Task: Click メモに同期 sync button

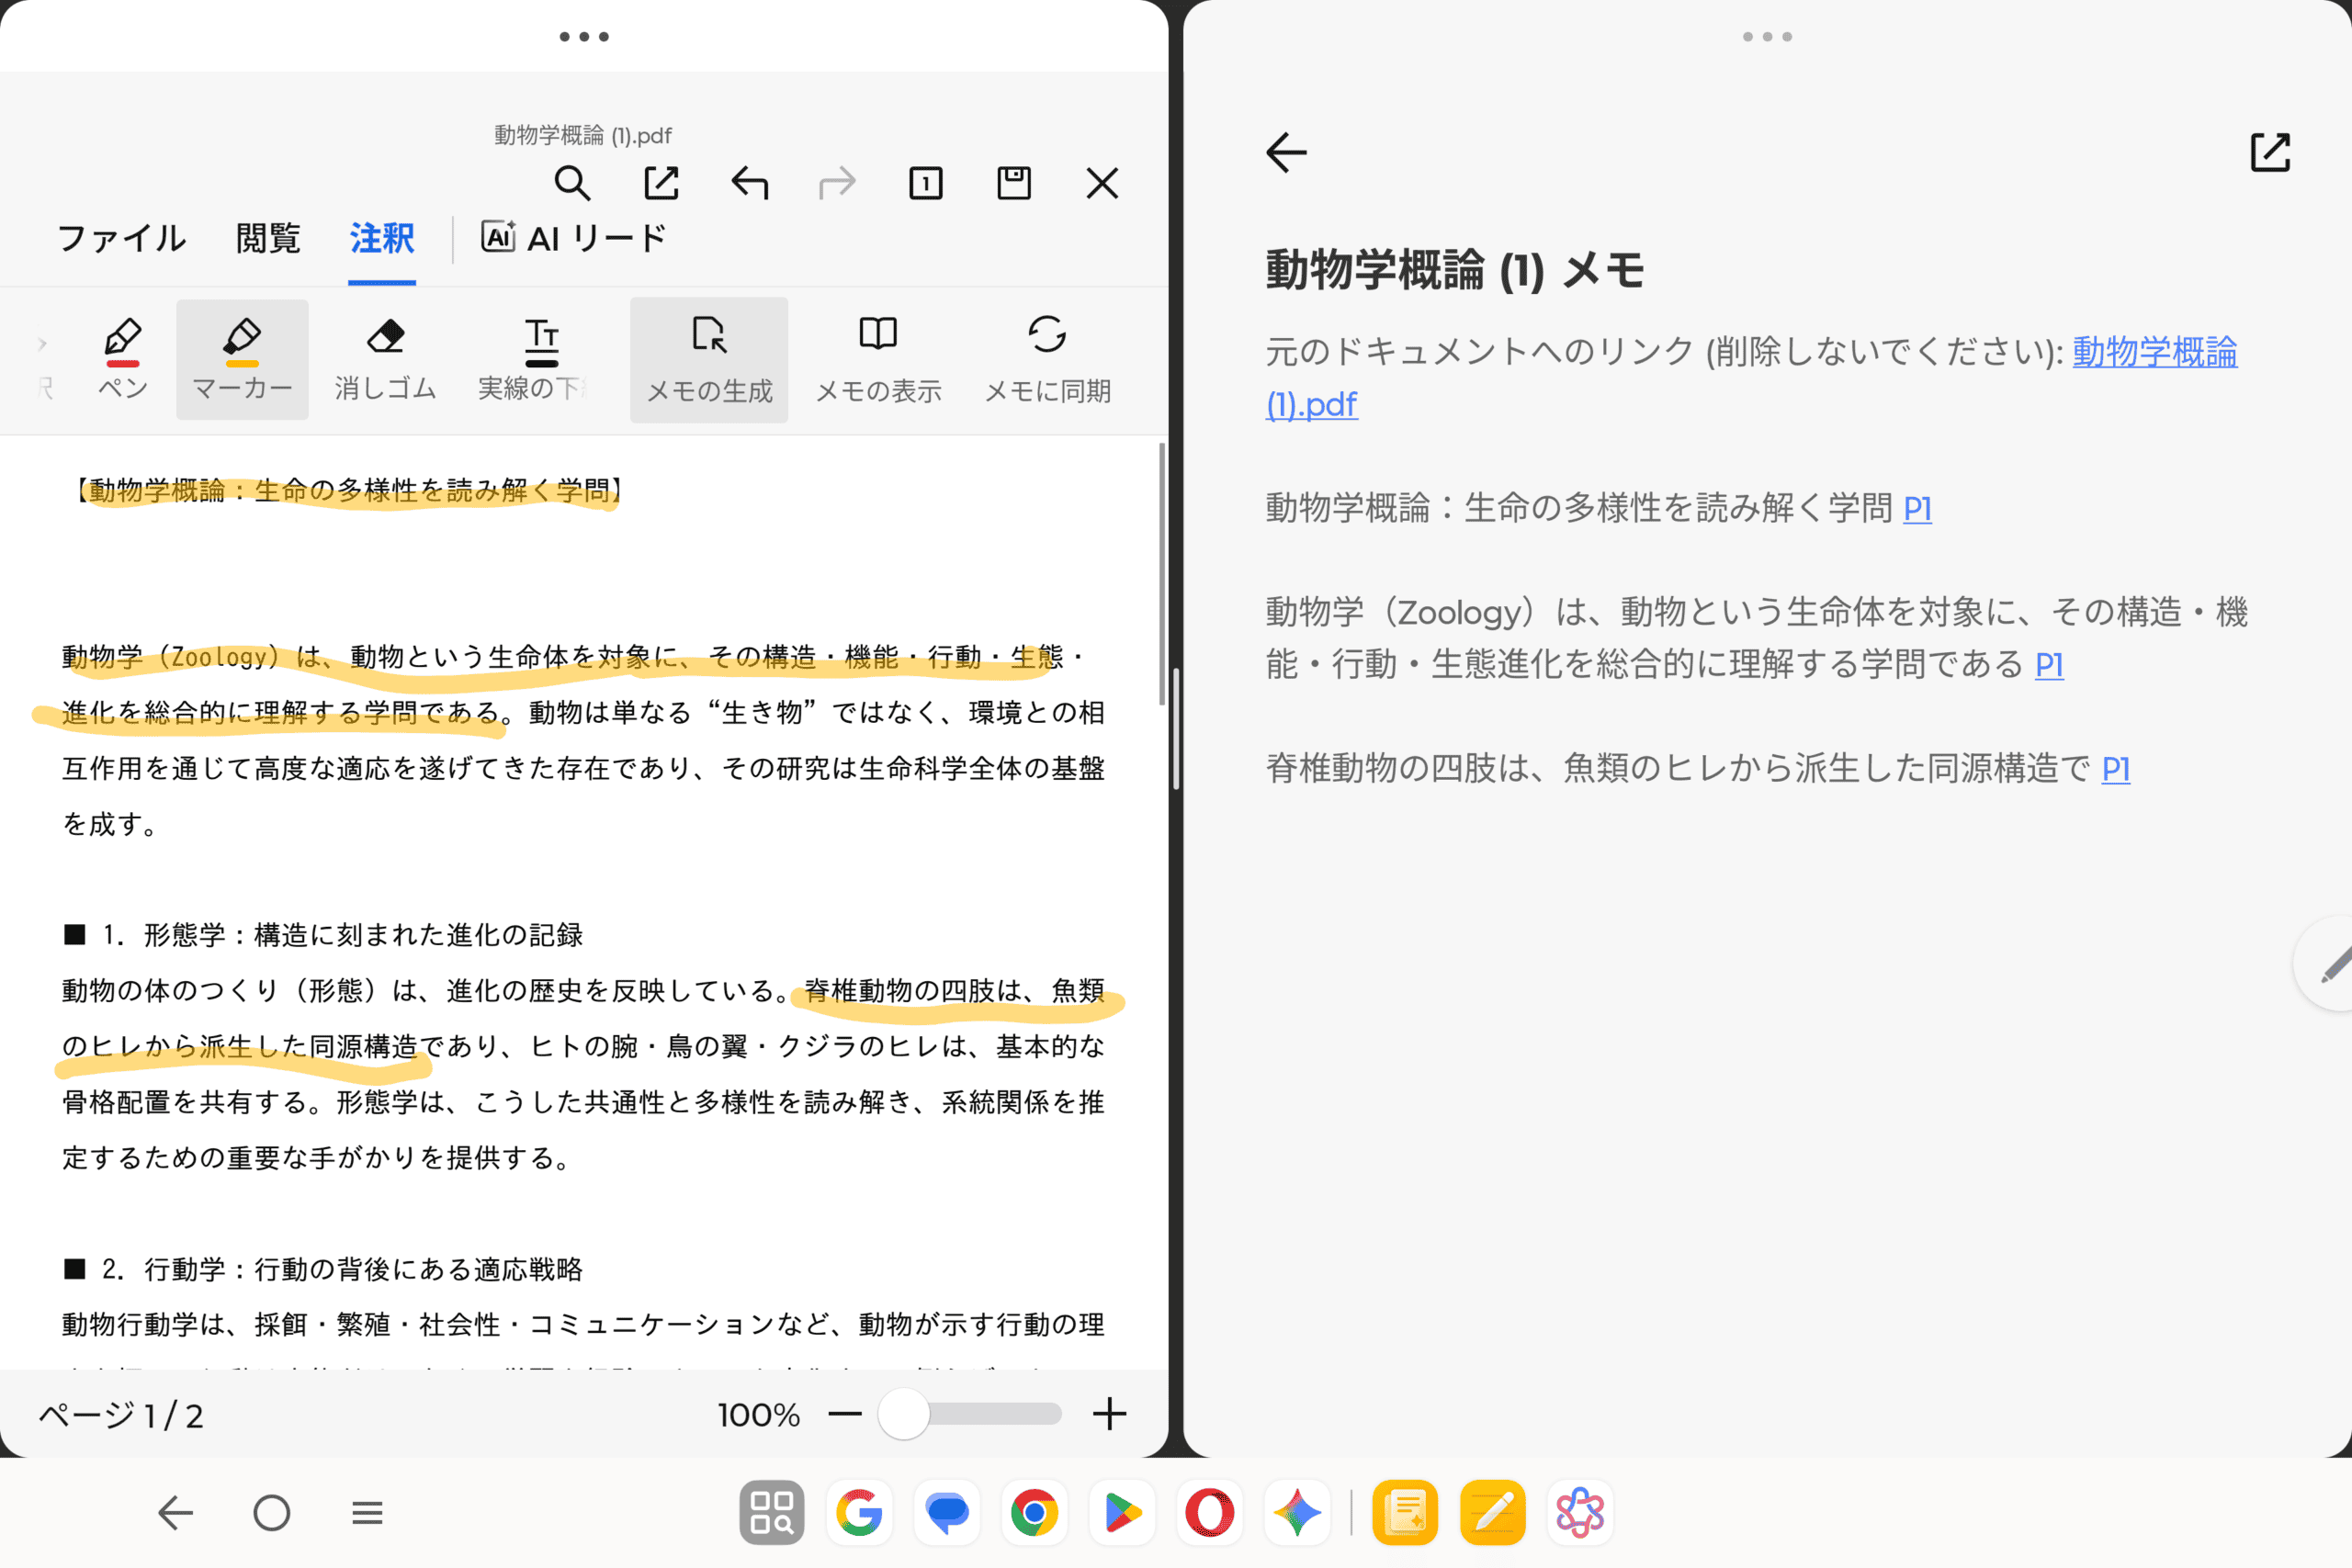Action: point(1047,360)
